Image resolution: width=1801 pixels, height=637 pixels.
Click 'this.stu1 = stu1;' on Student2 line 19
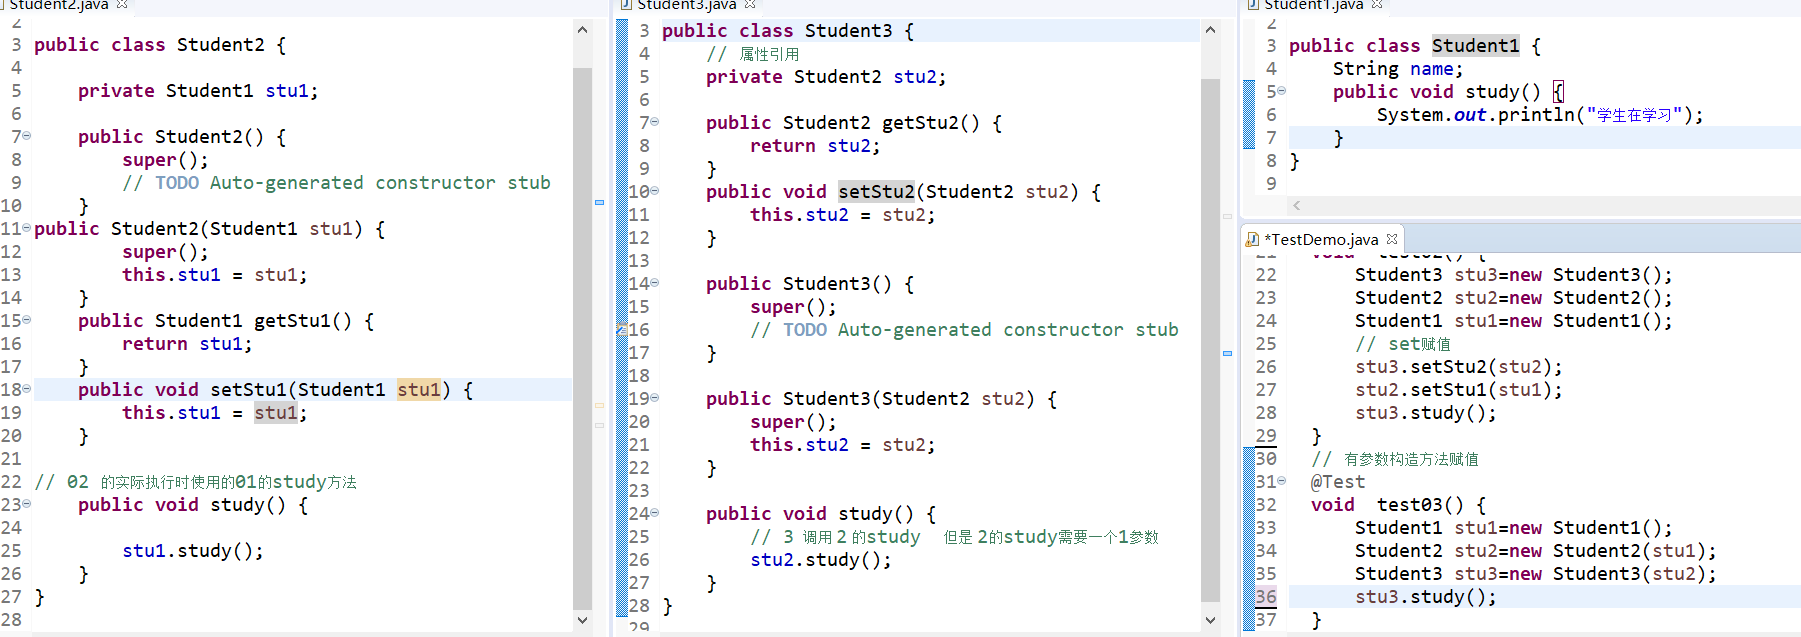coord(215,413)
